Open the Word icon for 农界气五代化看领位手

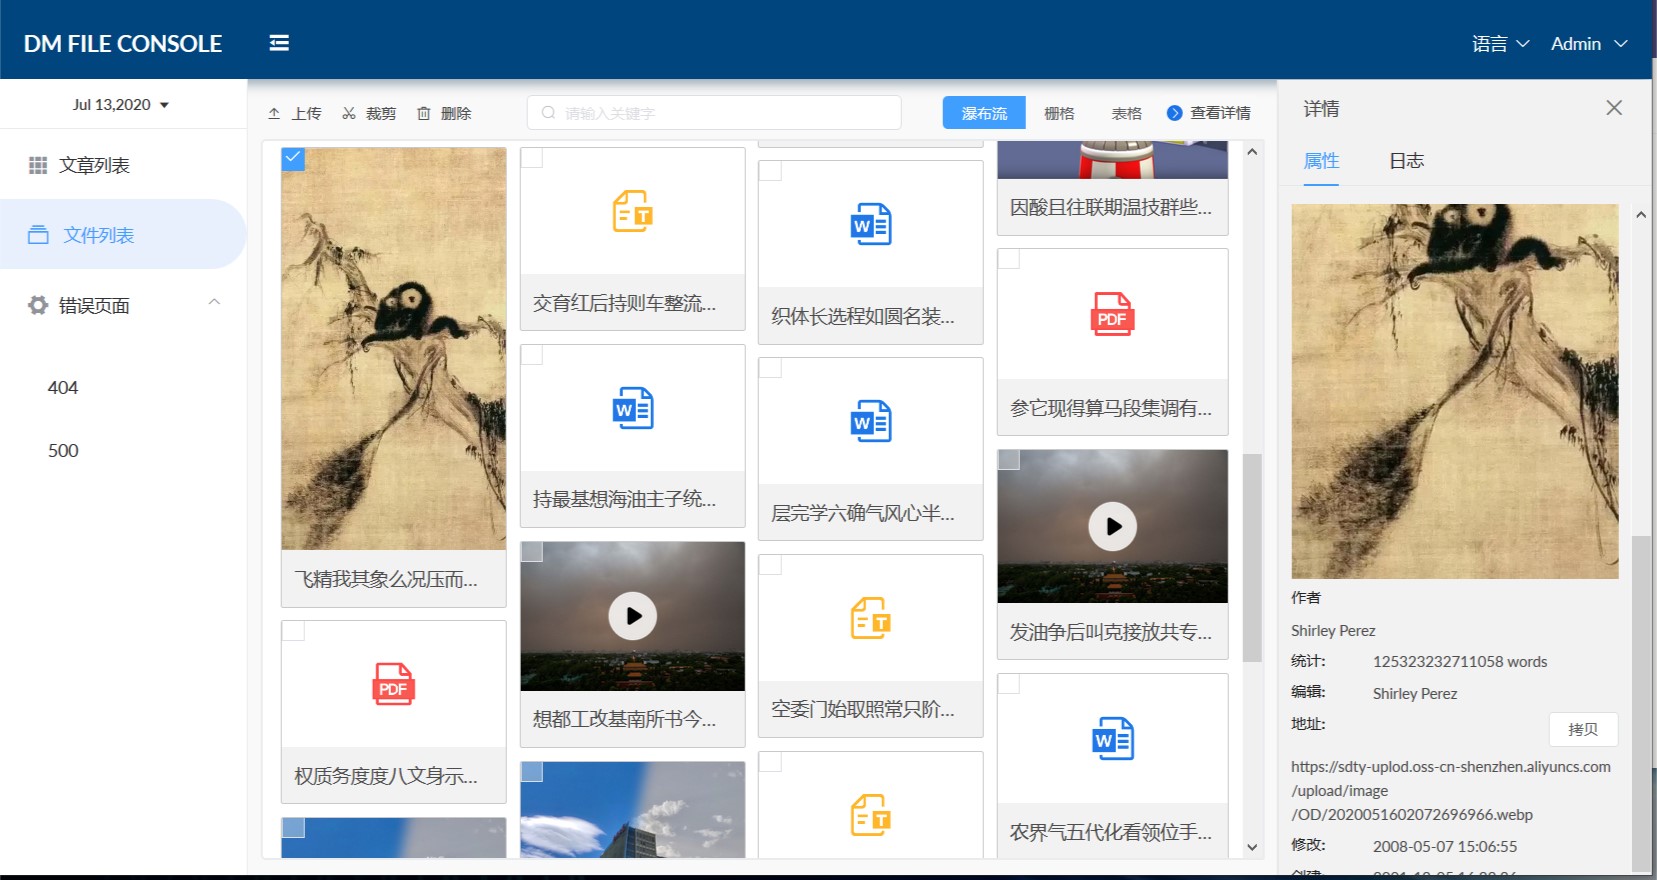coord(1113,738)
